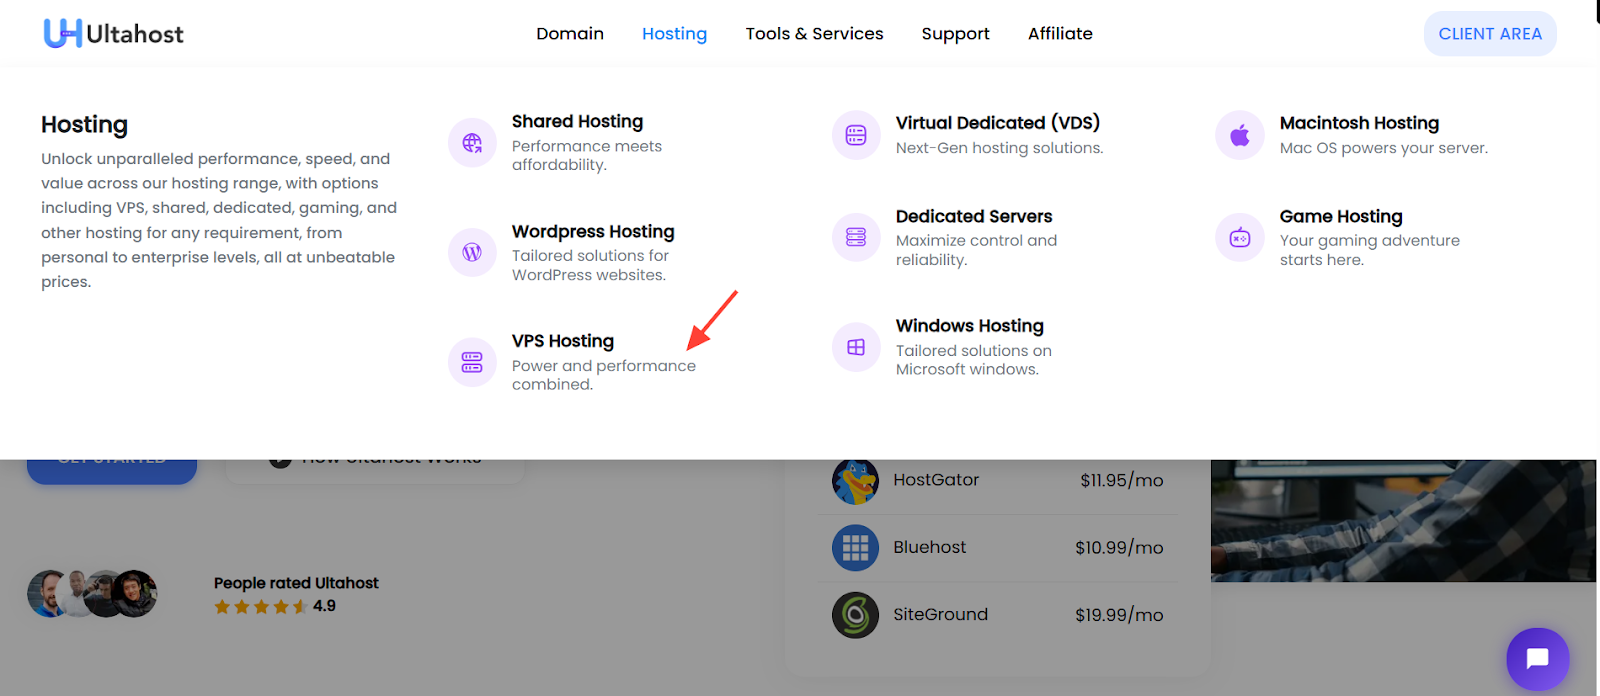Image resolution: width=1600 pixels, height=696 pixels.
Task: Click the Hosting section heading
Action: point(84,125)
